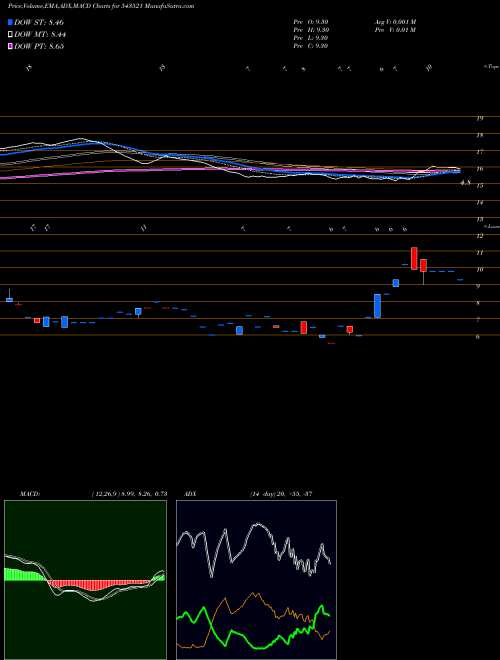This screenshot has width=500, height=660.
Task: Click the y-axis label 16
Action: [x=479, y=169]
